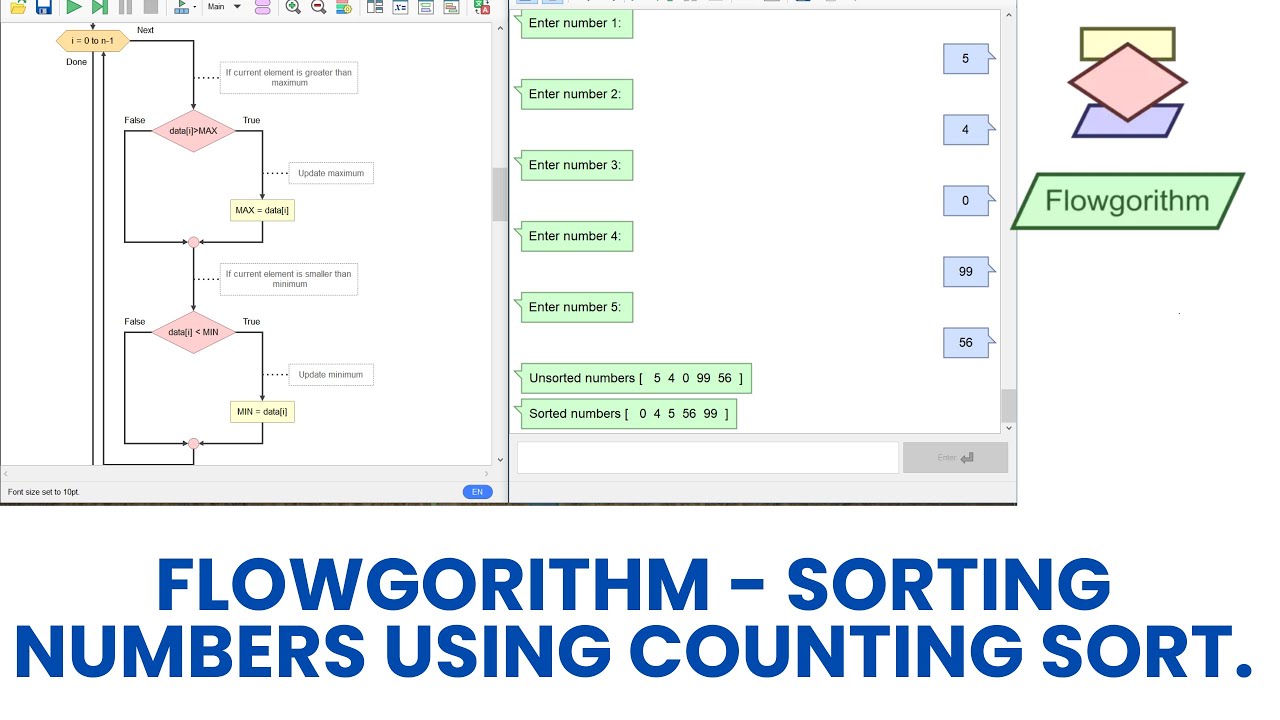Click the flowchart vertical scrollbar thumb
The image size is (1280, 720).
pyautogui.click(x=500, y=194)
